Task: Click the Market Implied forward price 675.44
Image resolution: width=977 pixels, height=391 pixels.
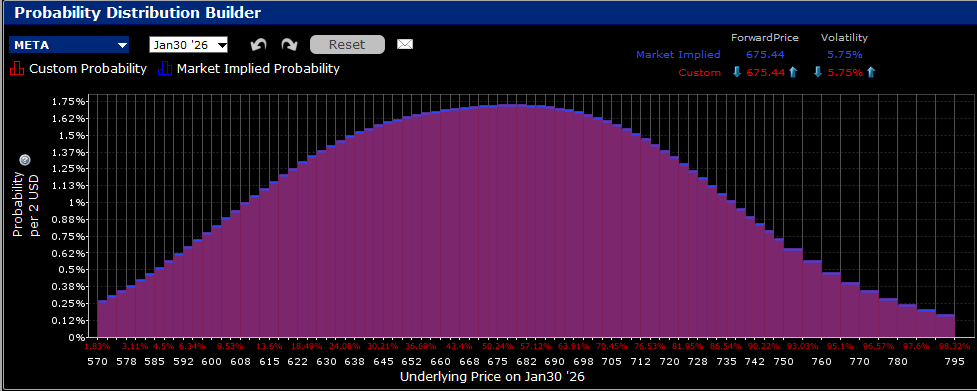Action: [x=765, y=55]
